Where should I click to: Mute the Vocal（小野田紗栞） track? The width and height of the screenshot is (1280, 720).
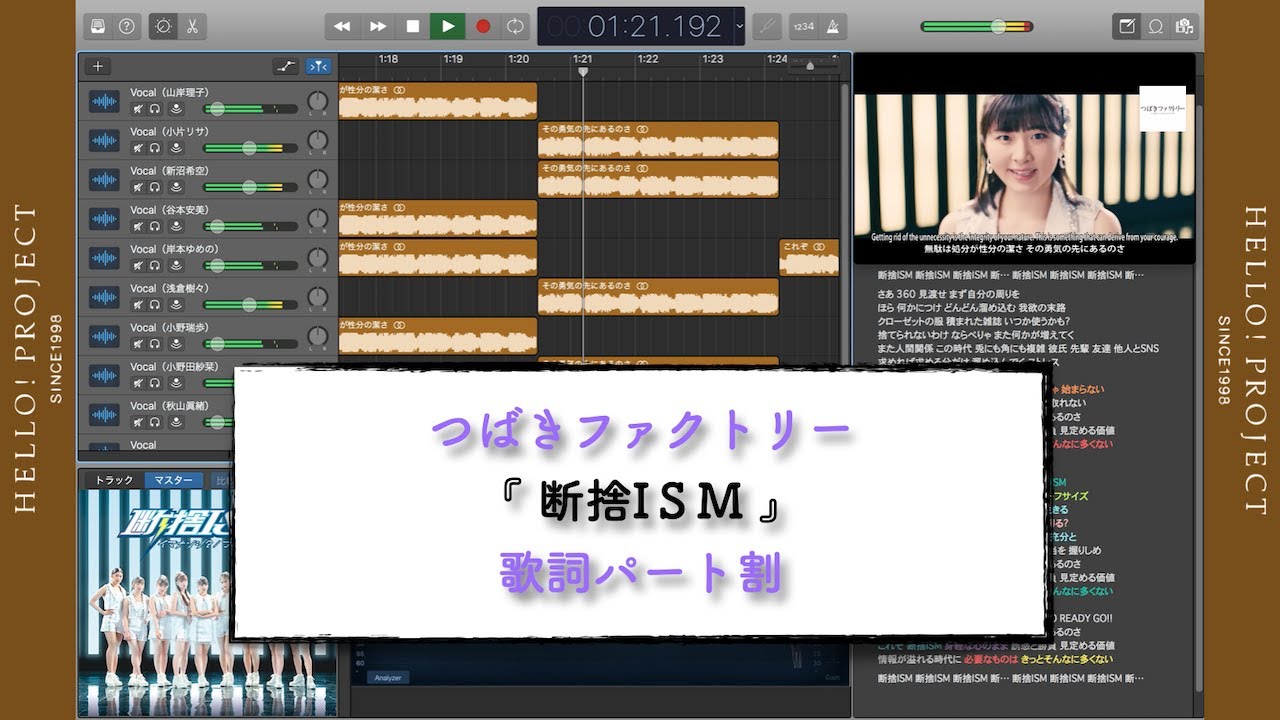[x=138, y=383]
